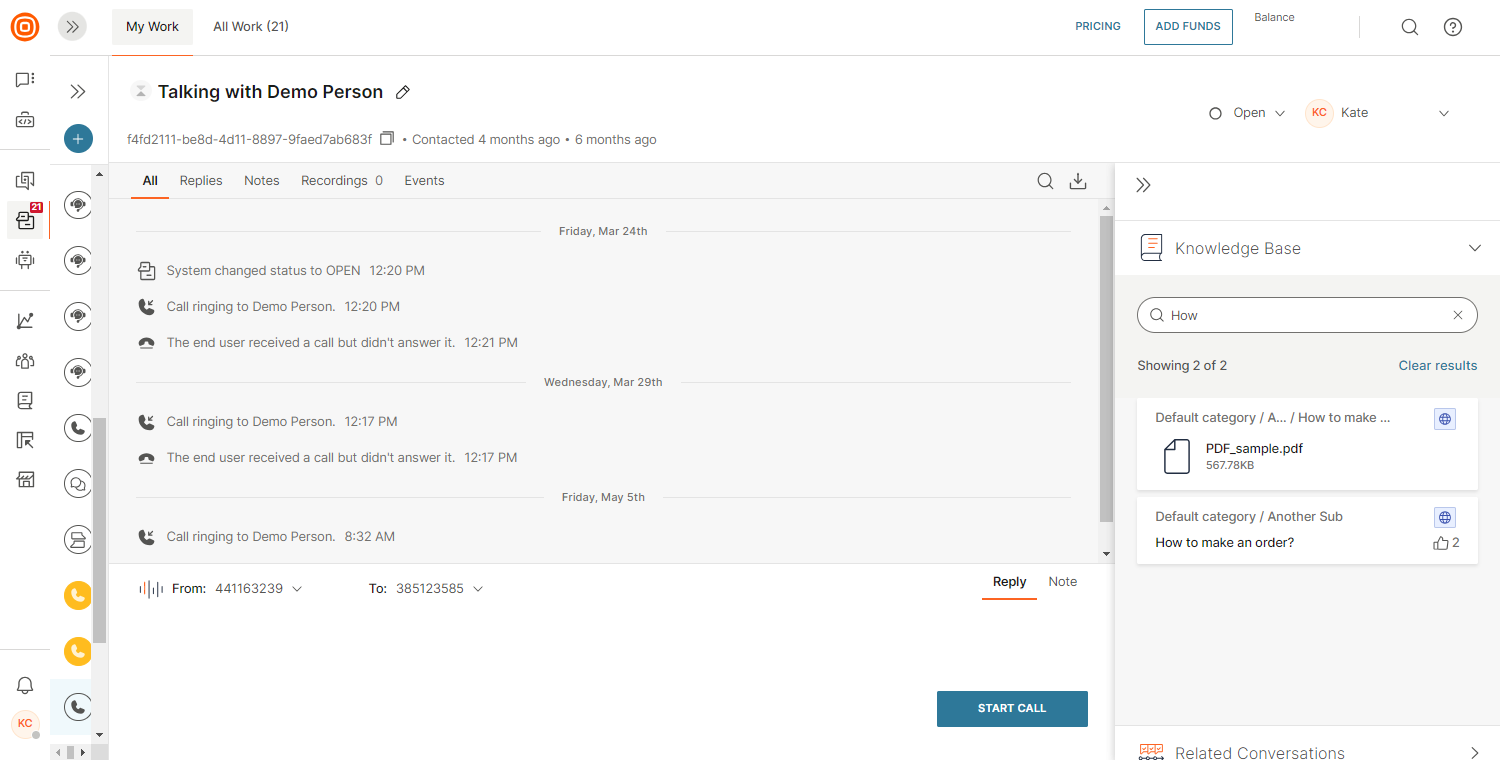Expand the conversation list panel
The width and height of the screenshot is (1500, 760).
pos(78,92)
